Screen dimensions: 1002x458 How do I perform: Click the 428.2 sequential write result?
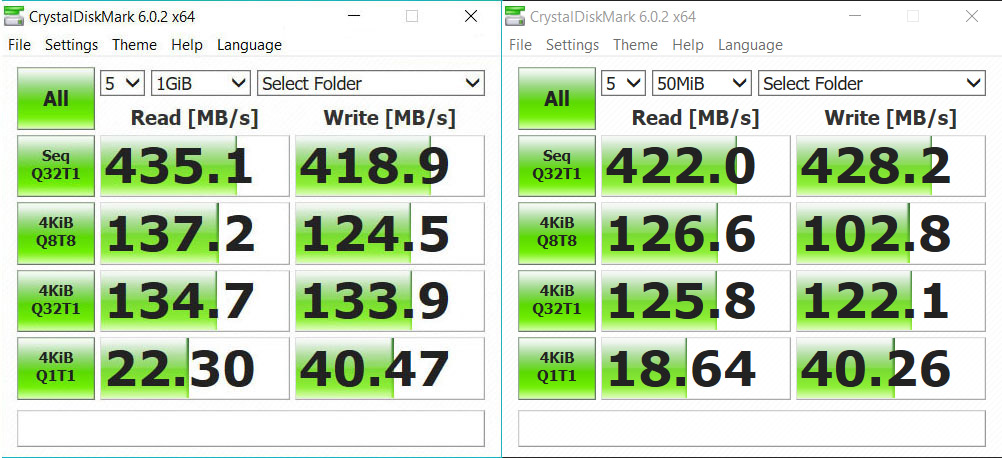coord(891,165)
